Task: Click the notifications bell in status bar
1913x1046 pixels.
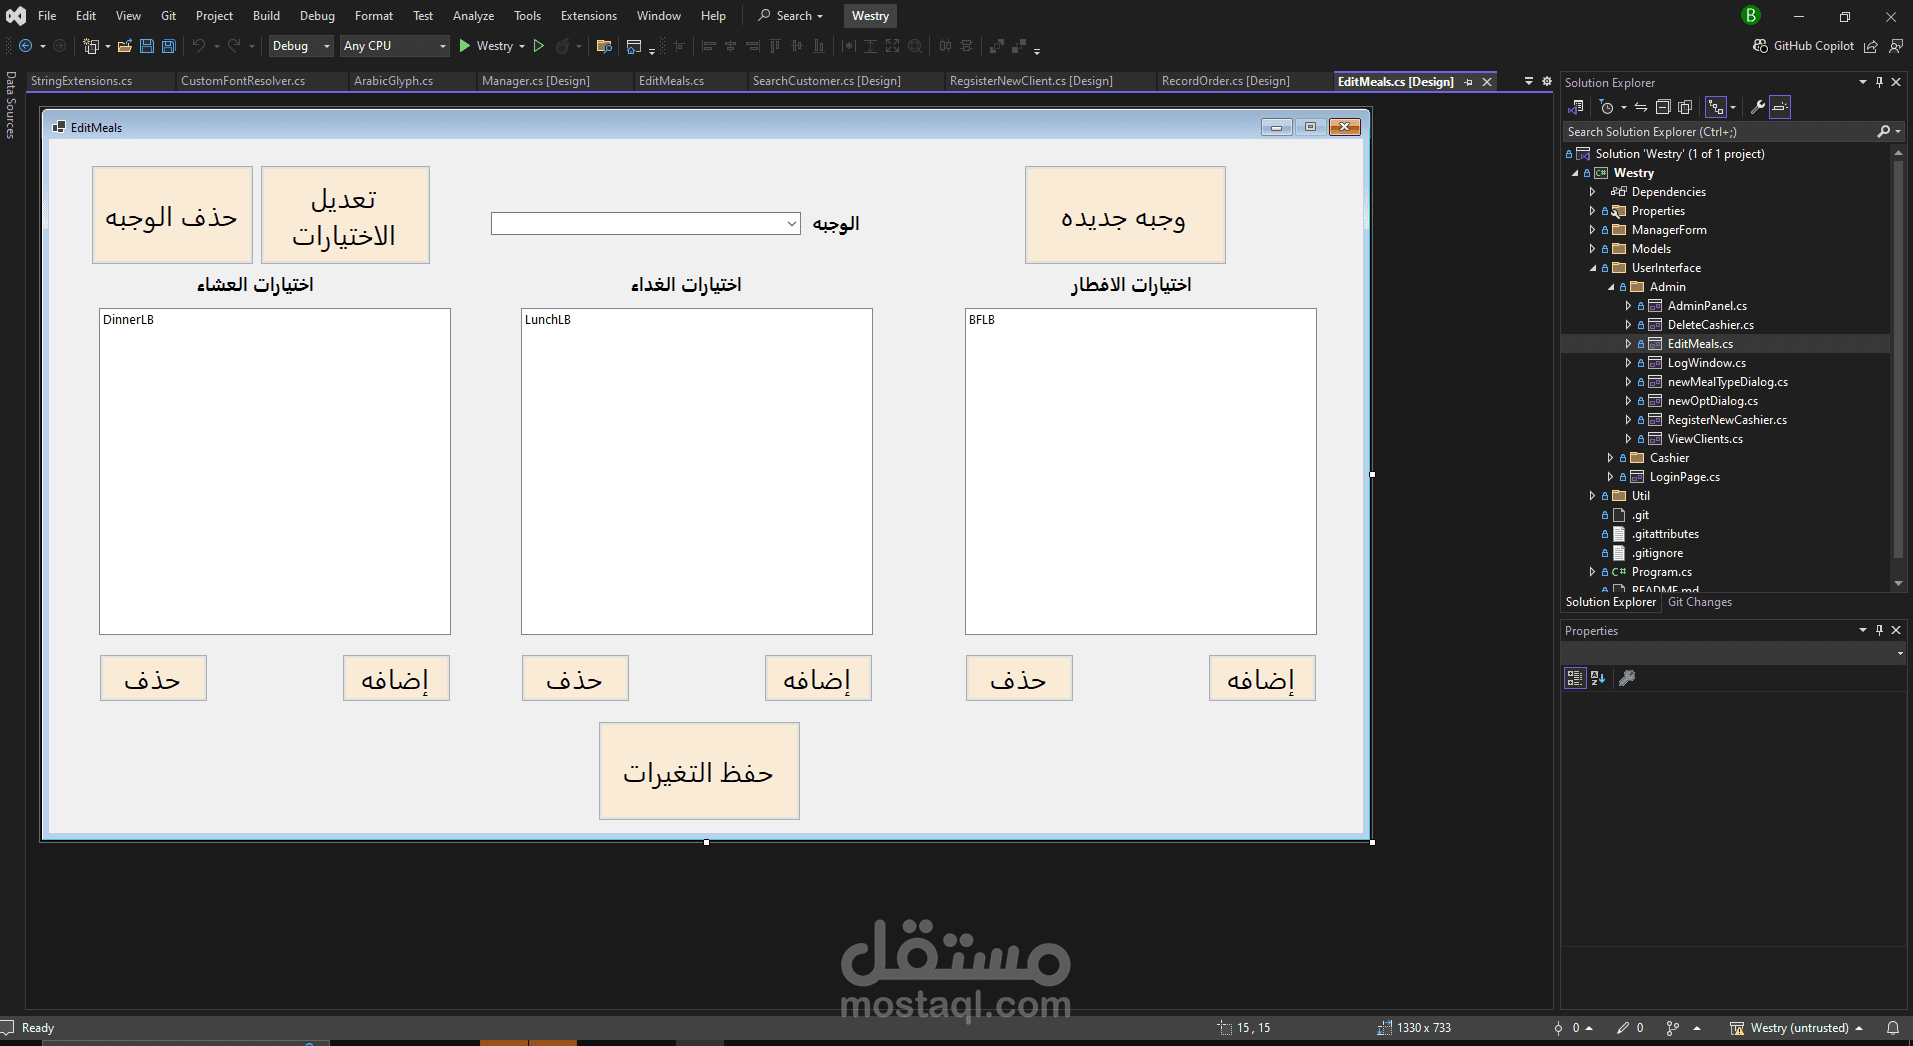Action: (x=1893, y=1028)
